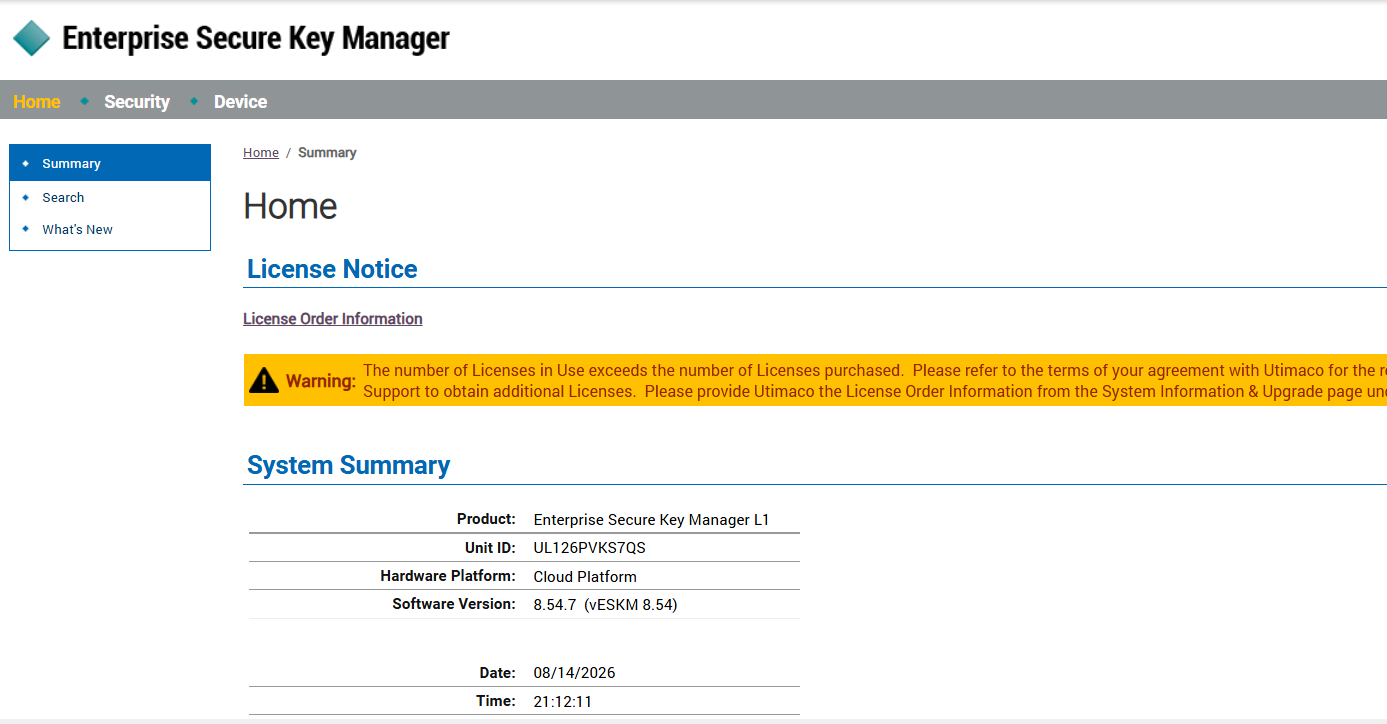Click the System Summary section heading

coord(349,465)
